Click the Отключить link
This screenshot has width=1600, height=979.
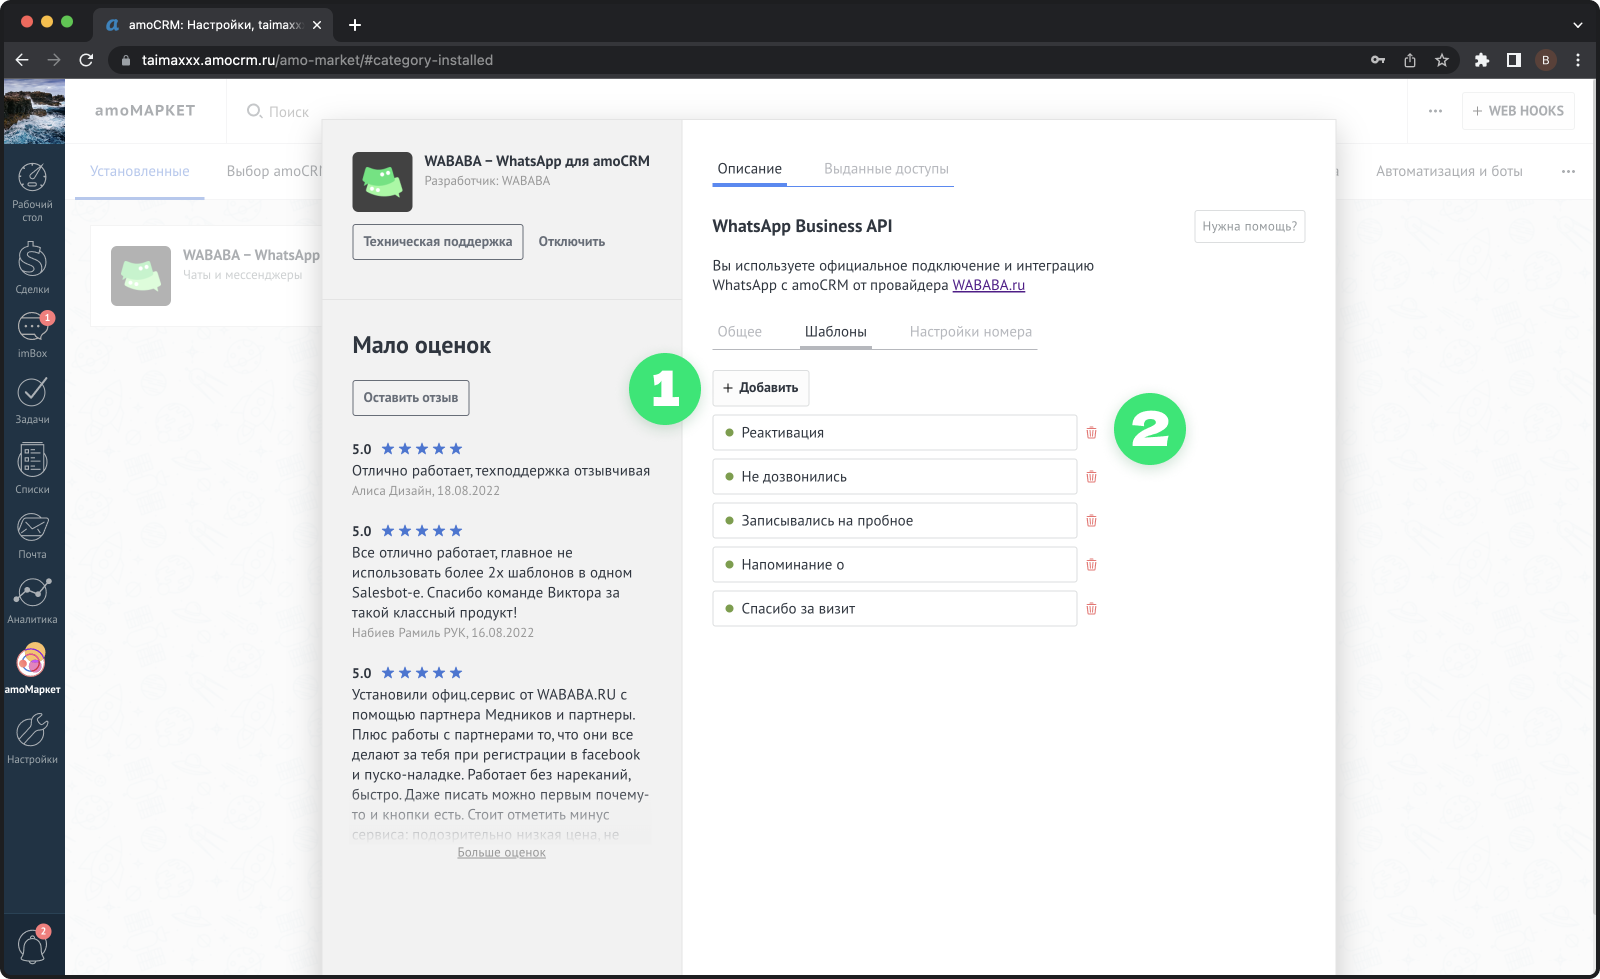[x=572, y=242]
